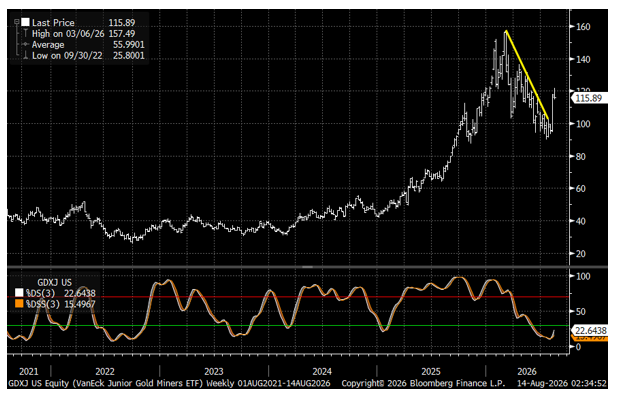The height and width of the screenshot is (398, 622).
Task: Click the 2025 year label on time axis
Action: click(x=431, y=371)
